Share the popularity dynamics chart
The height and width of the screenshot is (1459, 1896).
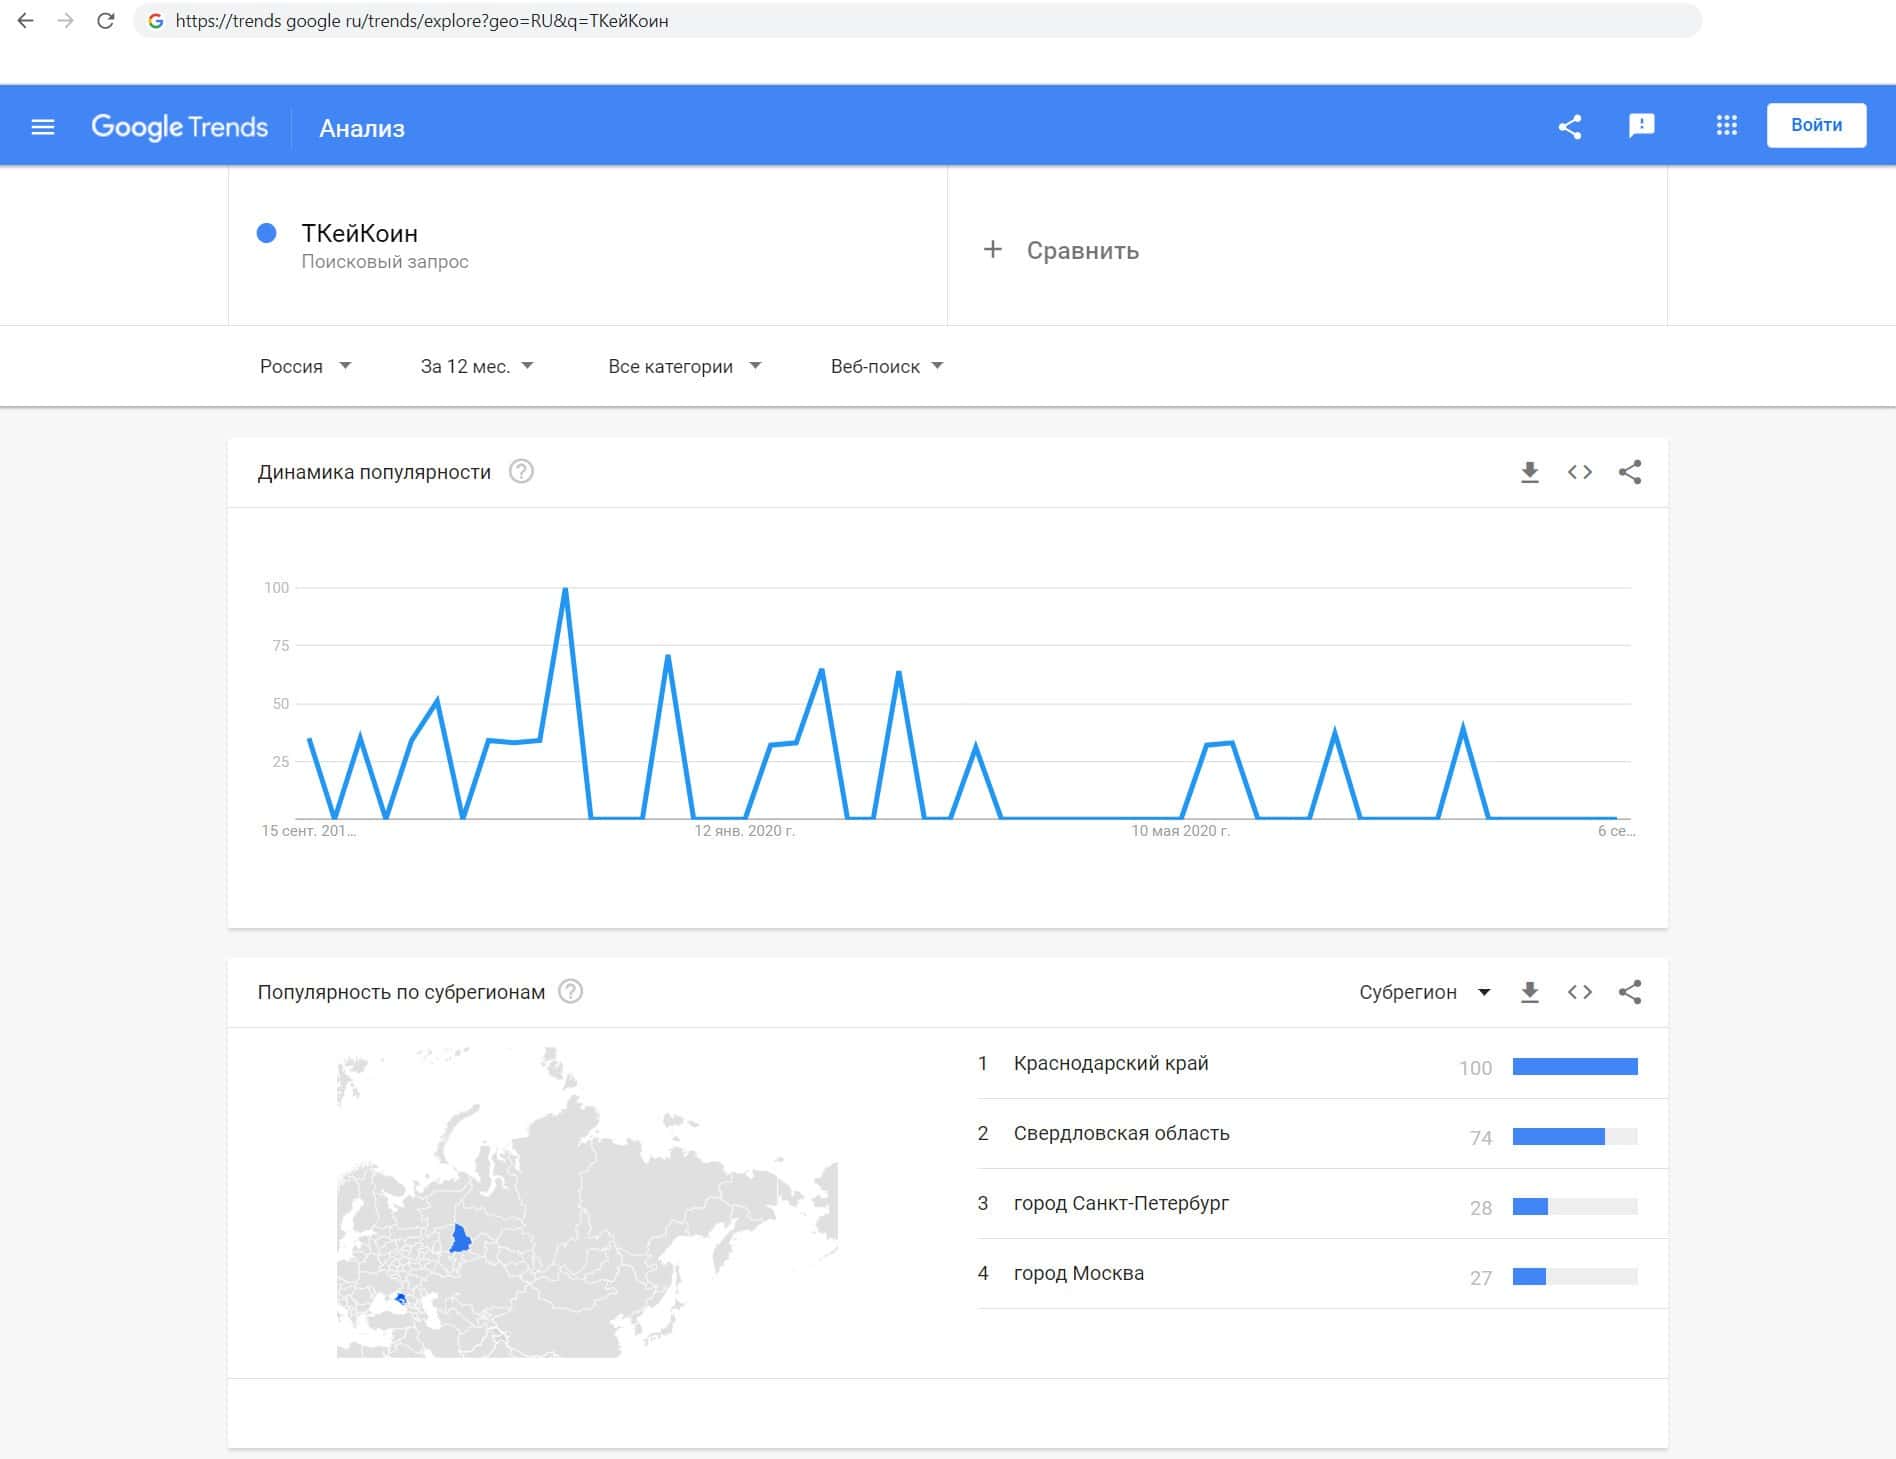[x=1629, y=472]
